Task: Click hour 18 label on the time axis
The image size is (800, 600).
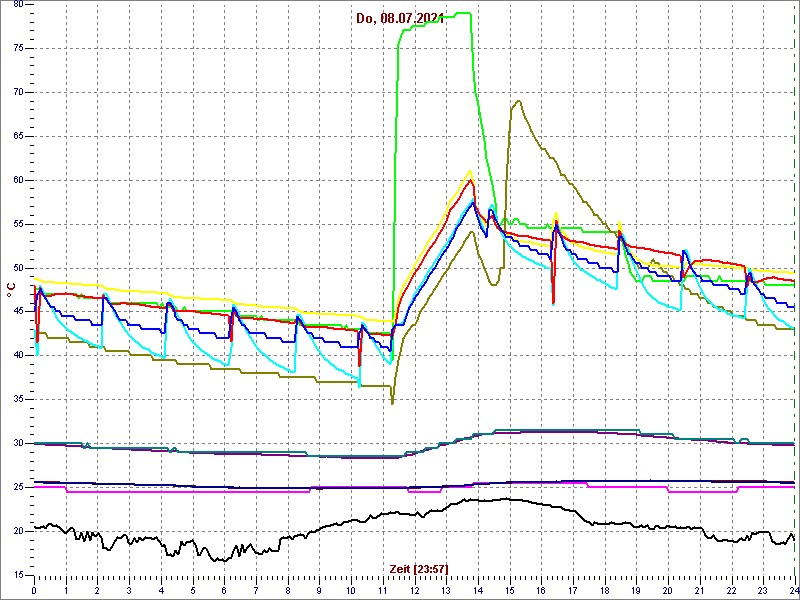Action: point(604,590)
